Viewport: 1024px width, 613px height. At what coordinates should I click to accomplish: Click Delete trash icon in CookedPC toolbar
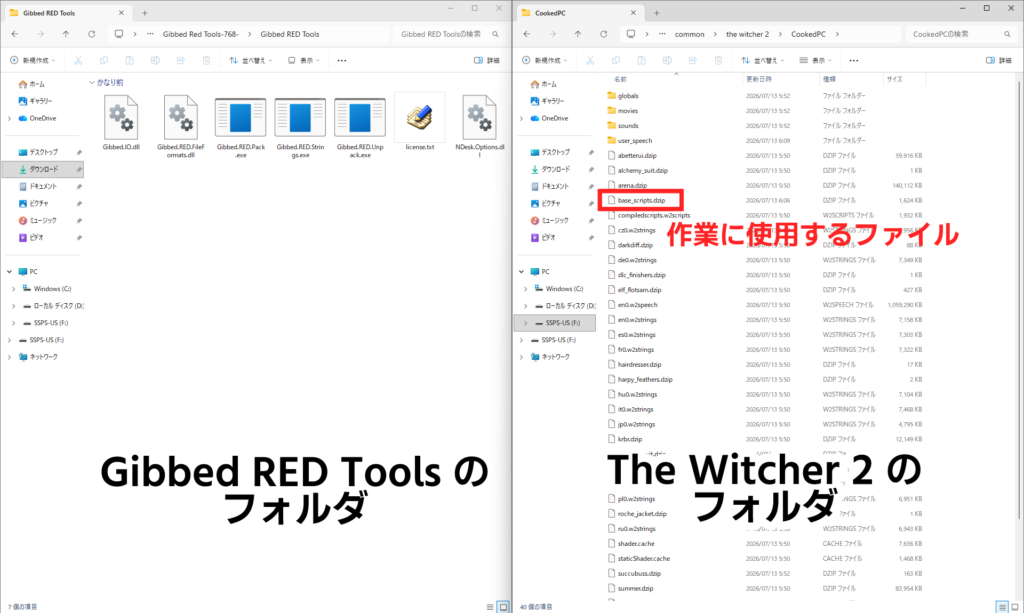click(x=718, y=60)
